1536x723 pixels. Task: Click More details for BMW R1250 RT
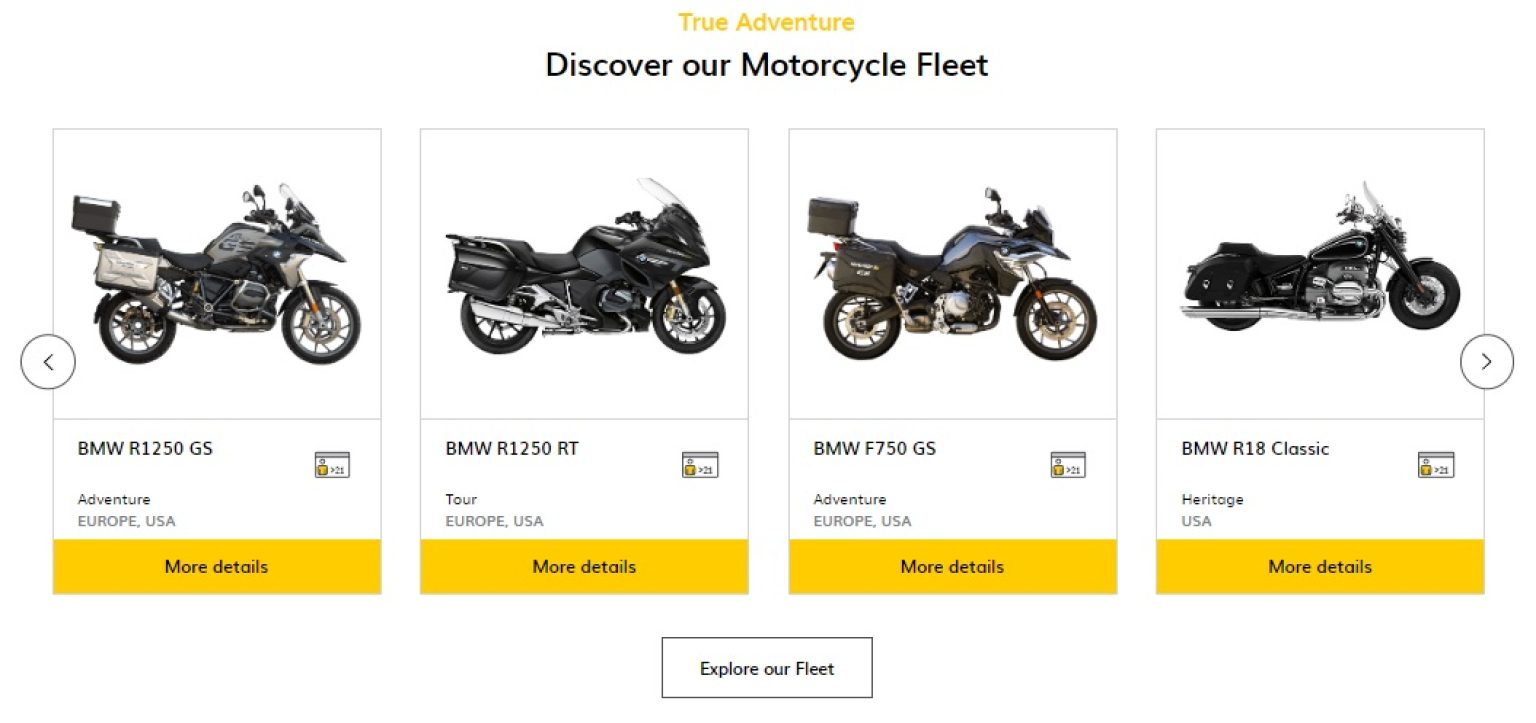click(584, 566)
